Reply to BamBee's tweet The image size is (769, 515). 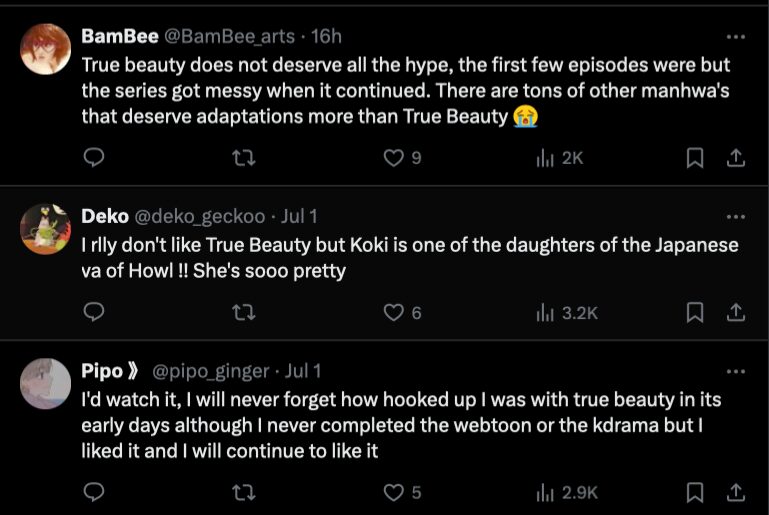tap(93, 158)
